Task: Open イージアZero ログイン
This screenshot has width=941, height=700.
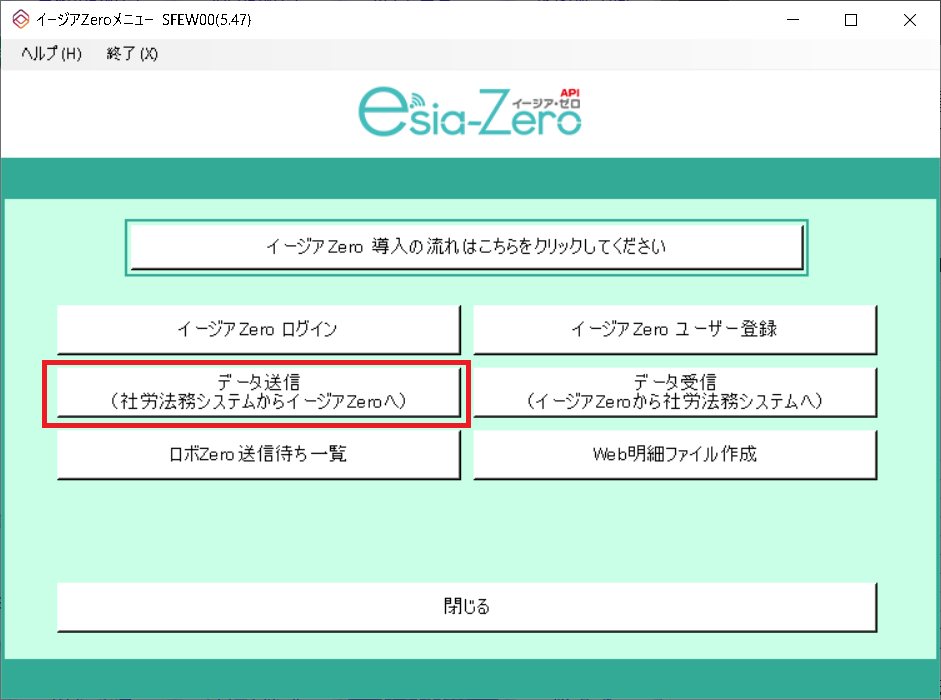Action: pyautogui.click(x=259, y=329)
